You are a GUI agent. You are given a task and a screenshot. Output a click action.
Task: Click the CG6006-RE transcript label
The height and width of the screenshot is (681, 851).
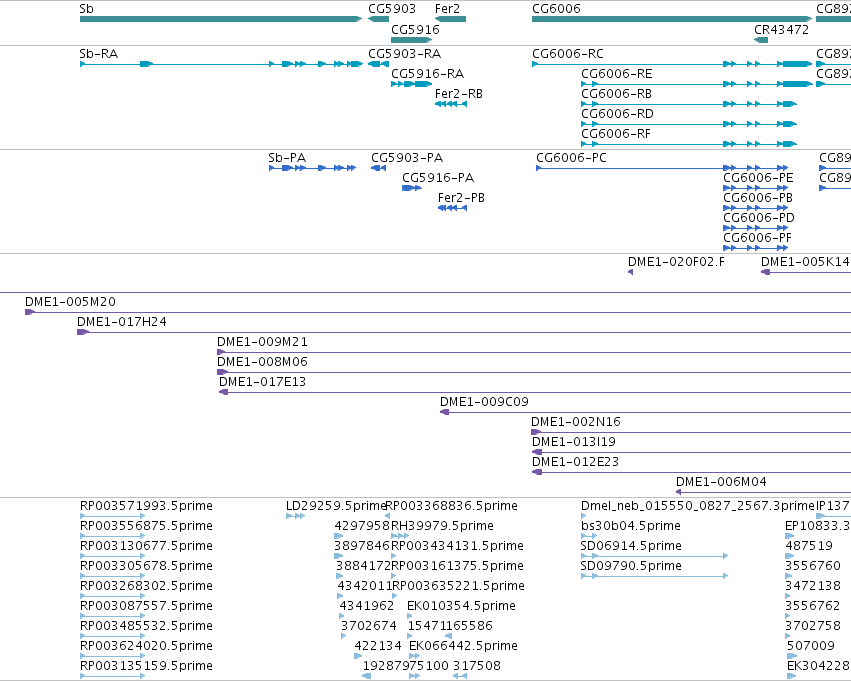(x=617, y=74)
